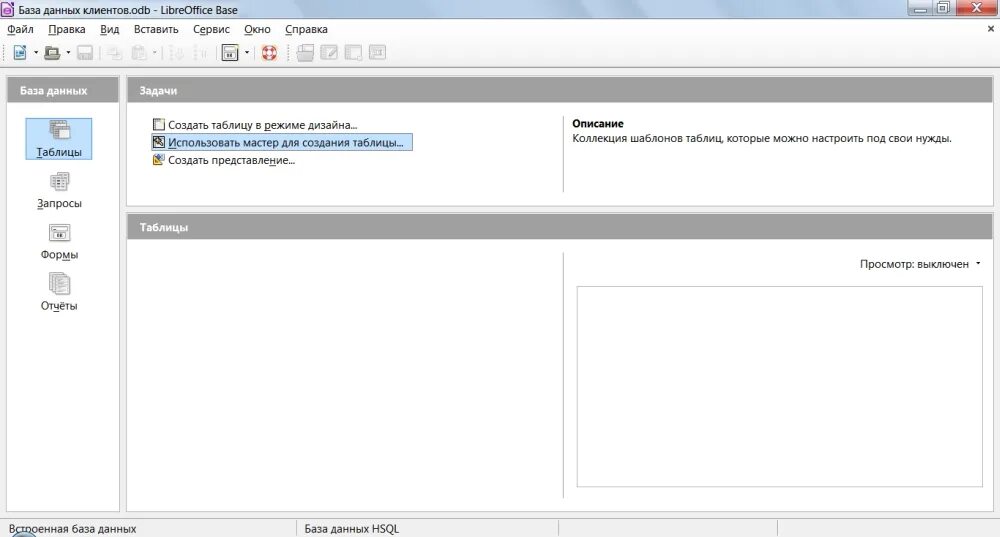Viewport: 1000px width, 537px height.
Task: Click the Задачи panel header
Action: click(559, 91)
